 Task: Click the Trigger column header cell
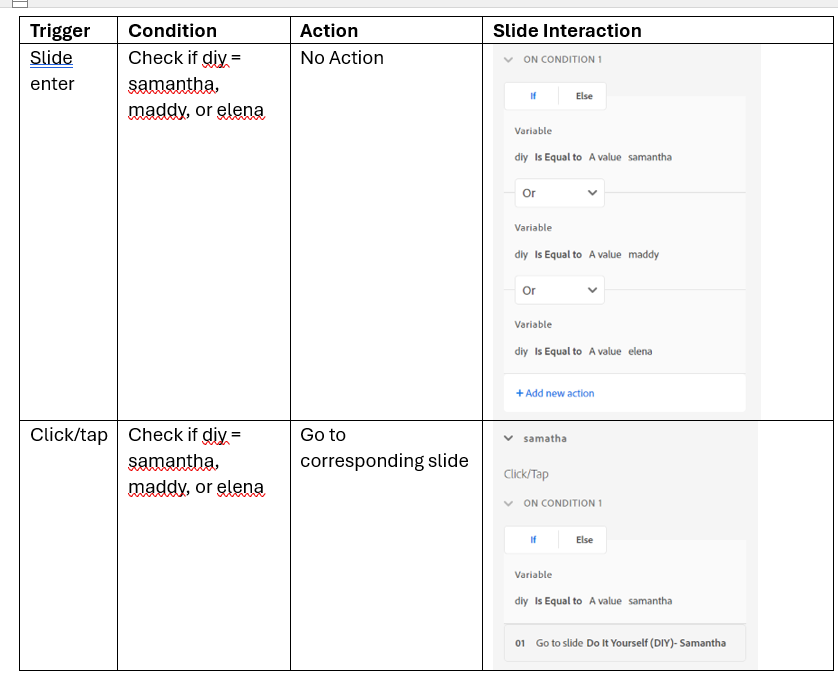click(x=60, y=31)
